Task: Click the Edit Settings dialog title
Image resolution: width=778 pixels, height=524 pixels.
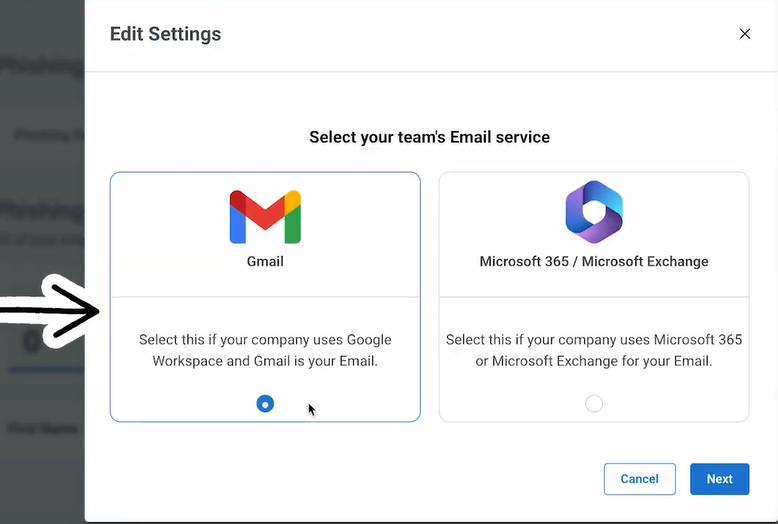Action: click(x=165, y=34)
